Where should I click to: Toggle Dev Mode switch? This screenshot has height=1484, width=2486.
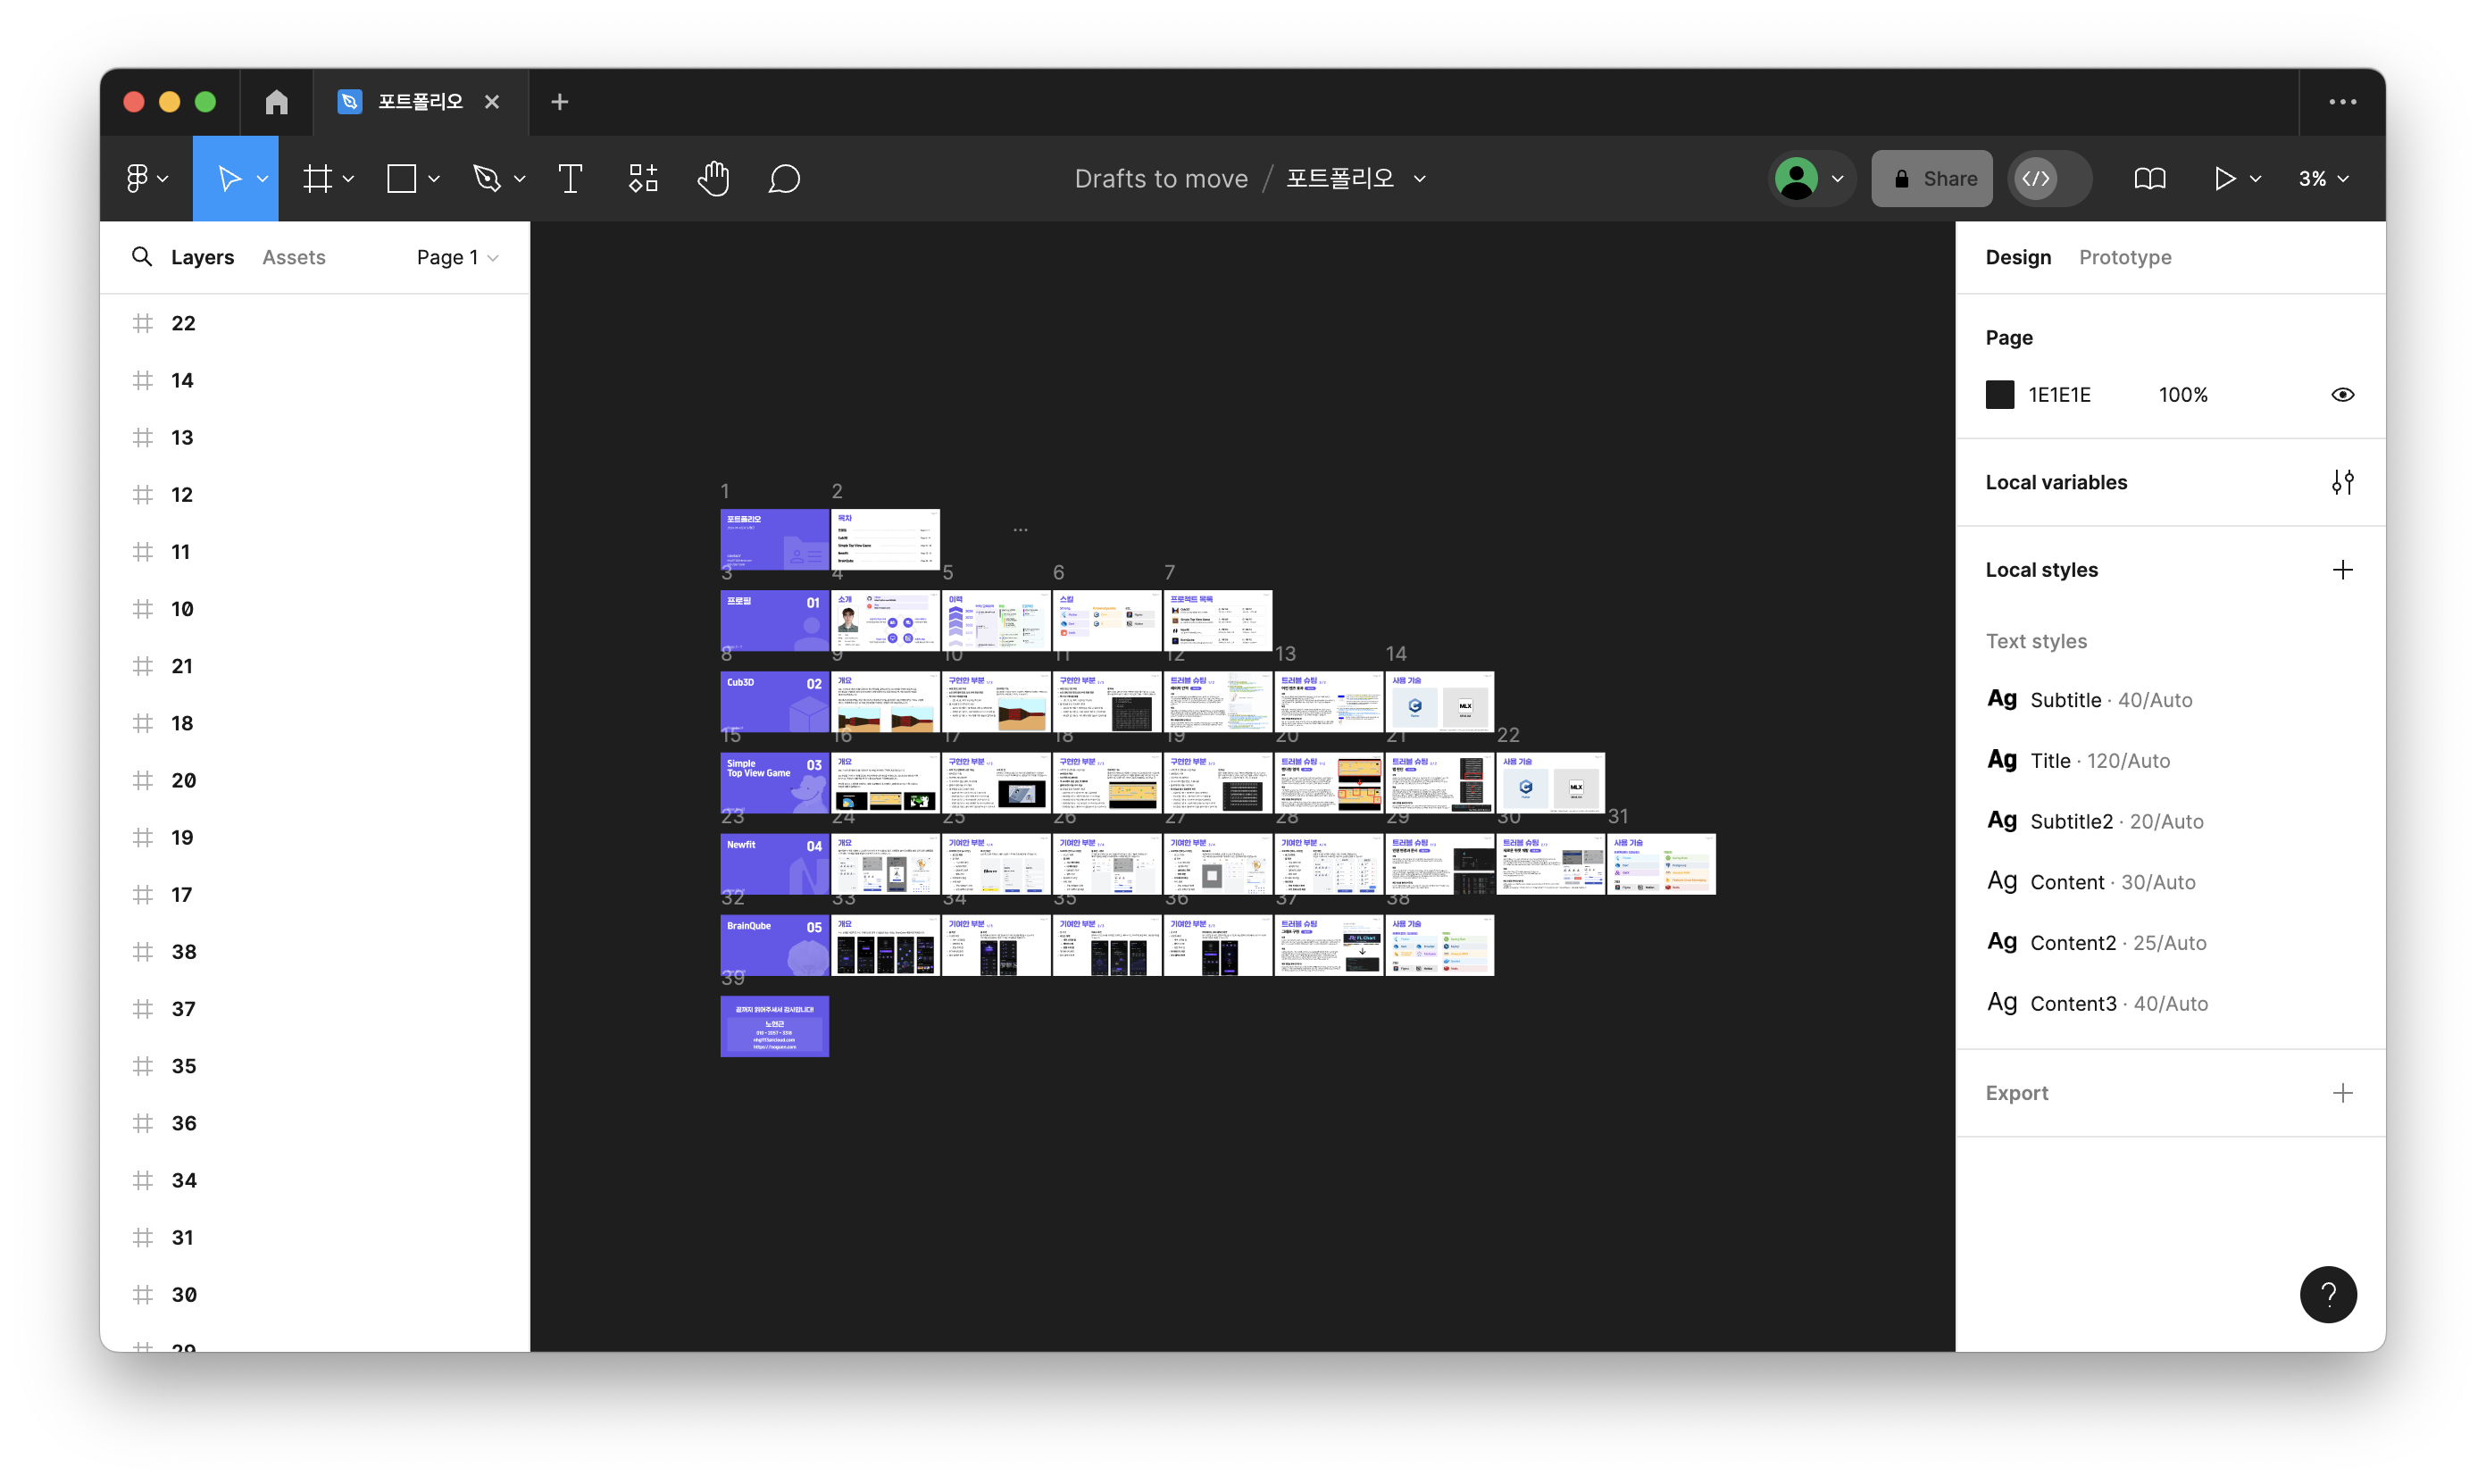click(x=2050, y=179)
